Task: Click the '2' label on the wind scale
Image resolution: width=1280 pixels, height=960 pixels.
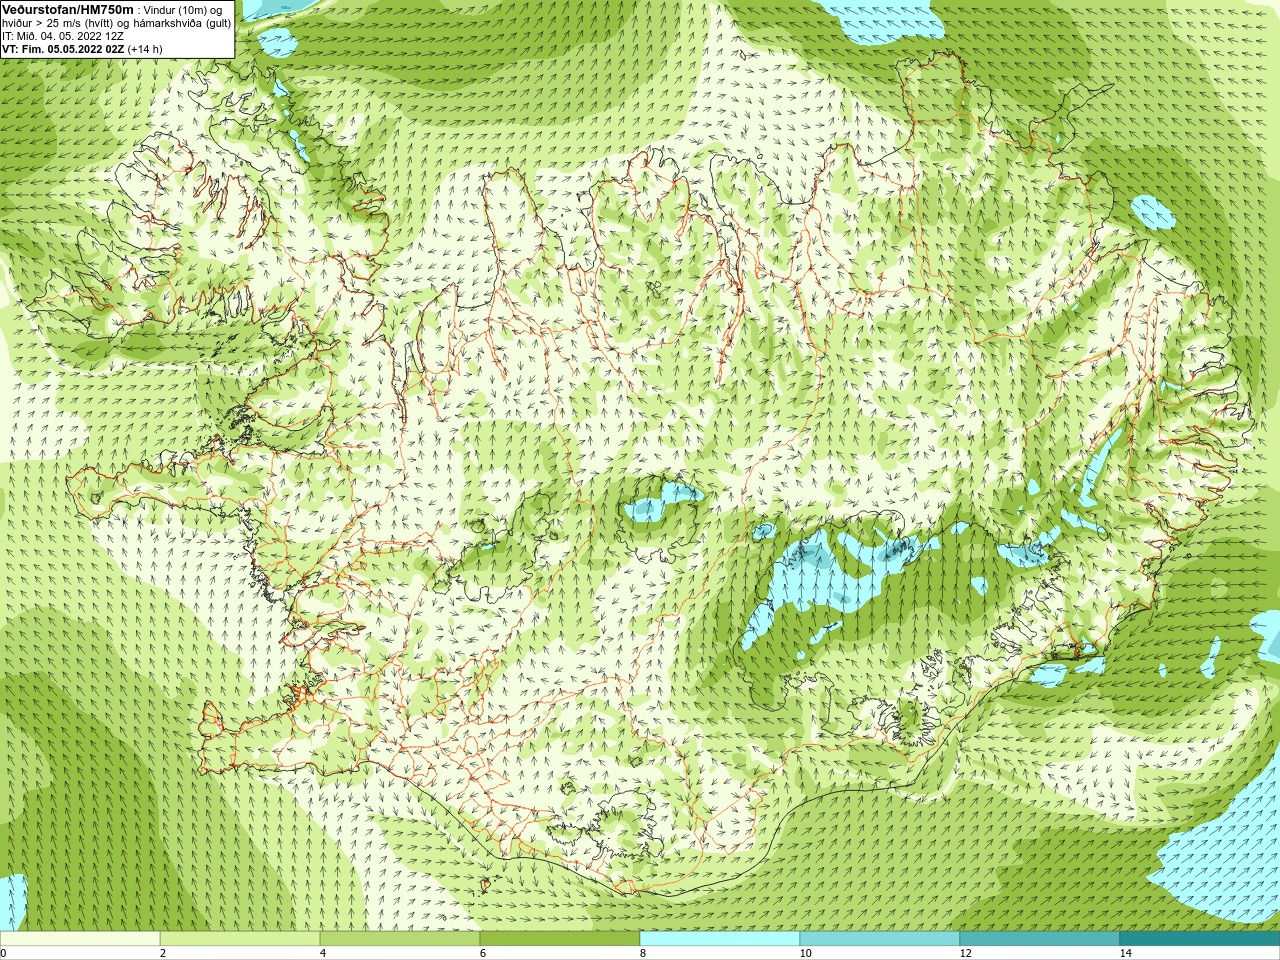Action: [x=163, y=953]
